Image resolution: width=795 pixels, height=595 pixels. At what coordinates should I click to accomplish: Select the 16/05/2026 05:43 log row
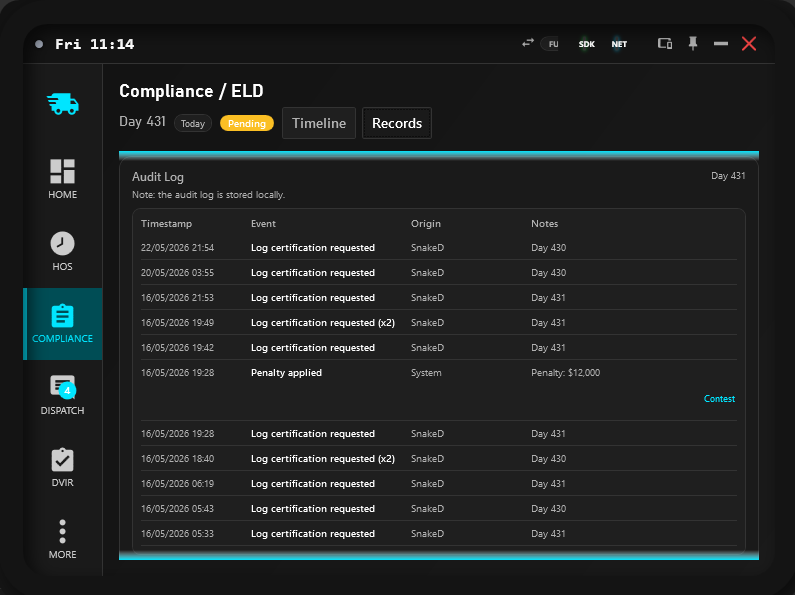click(x=439, y=508)
